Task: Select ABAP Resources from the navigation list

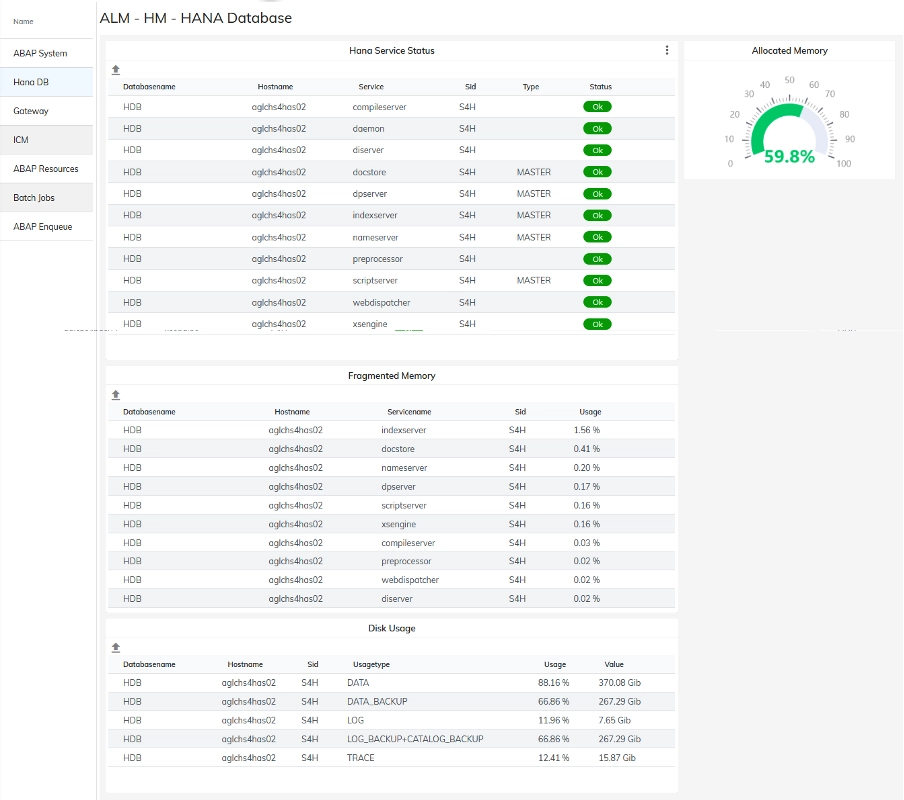Action: point(45,169)
